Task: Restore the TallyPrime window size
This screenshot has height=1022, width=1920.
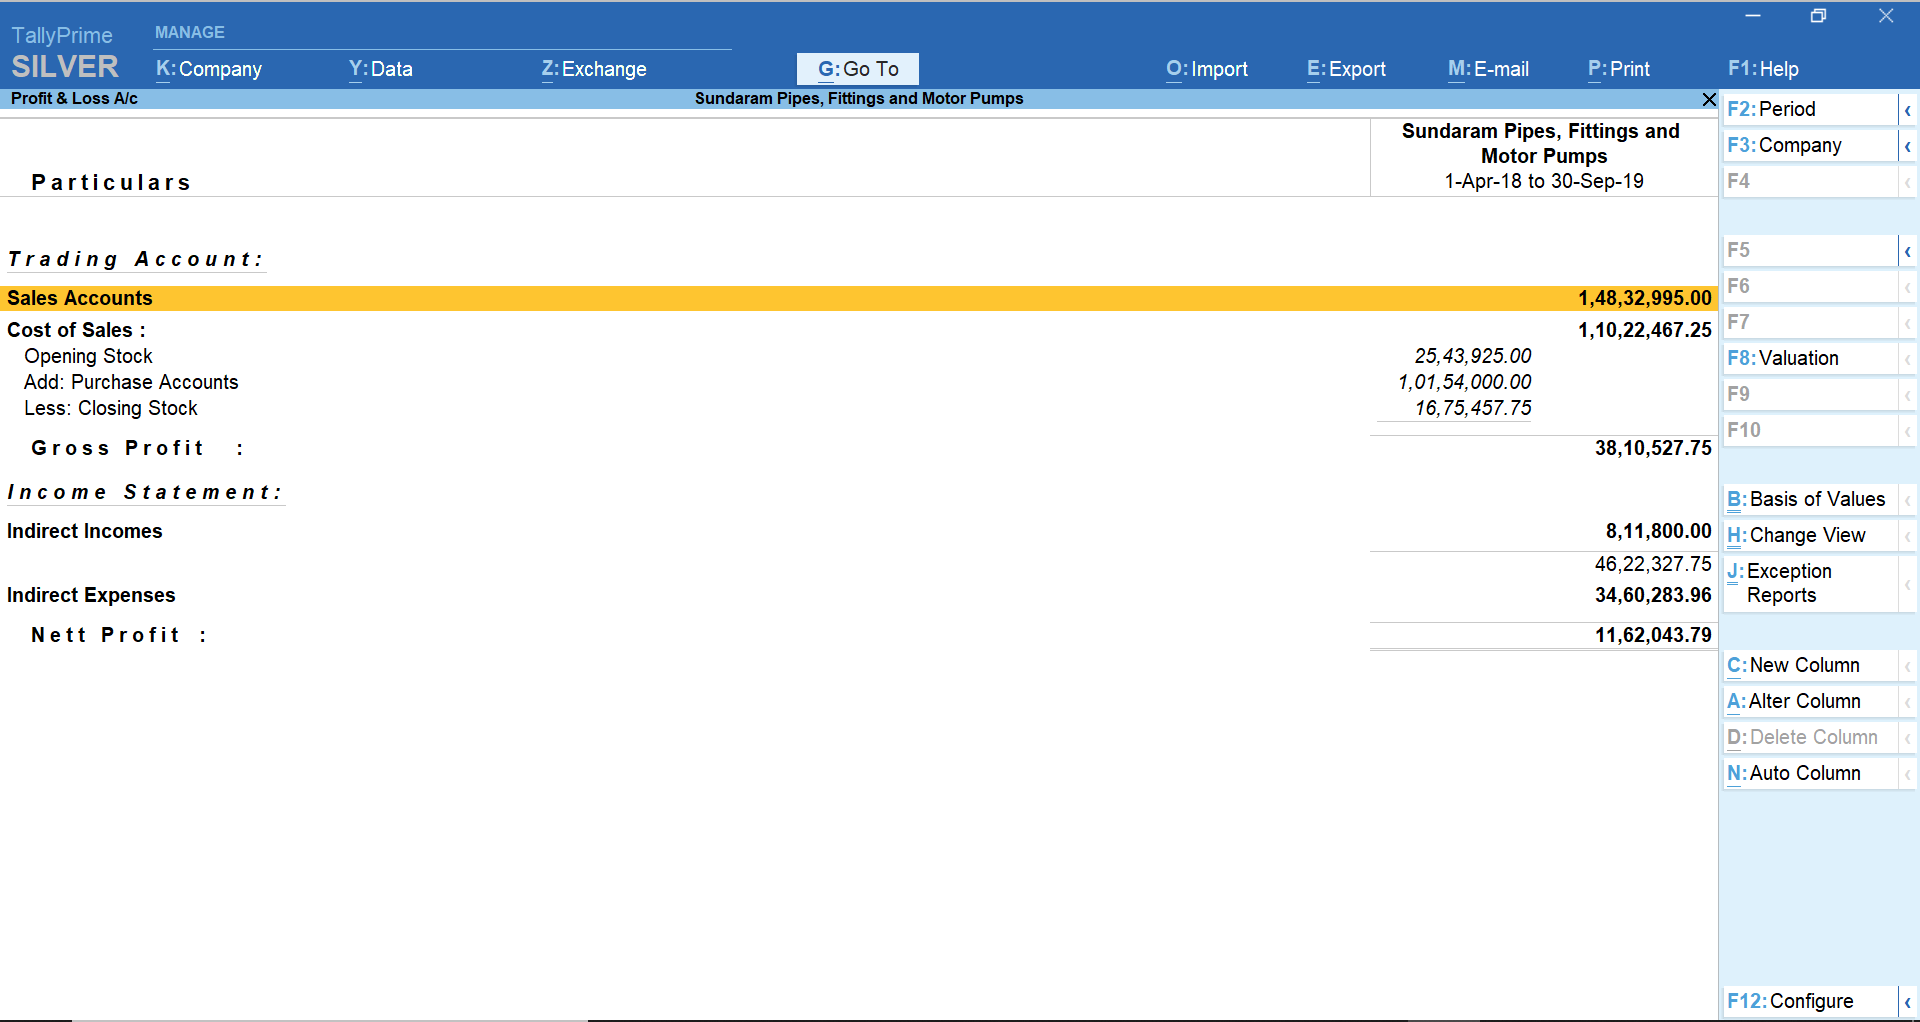Action: click(1818, 16)
